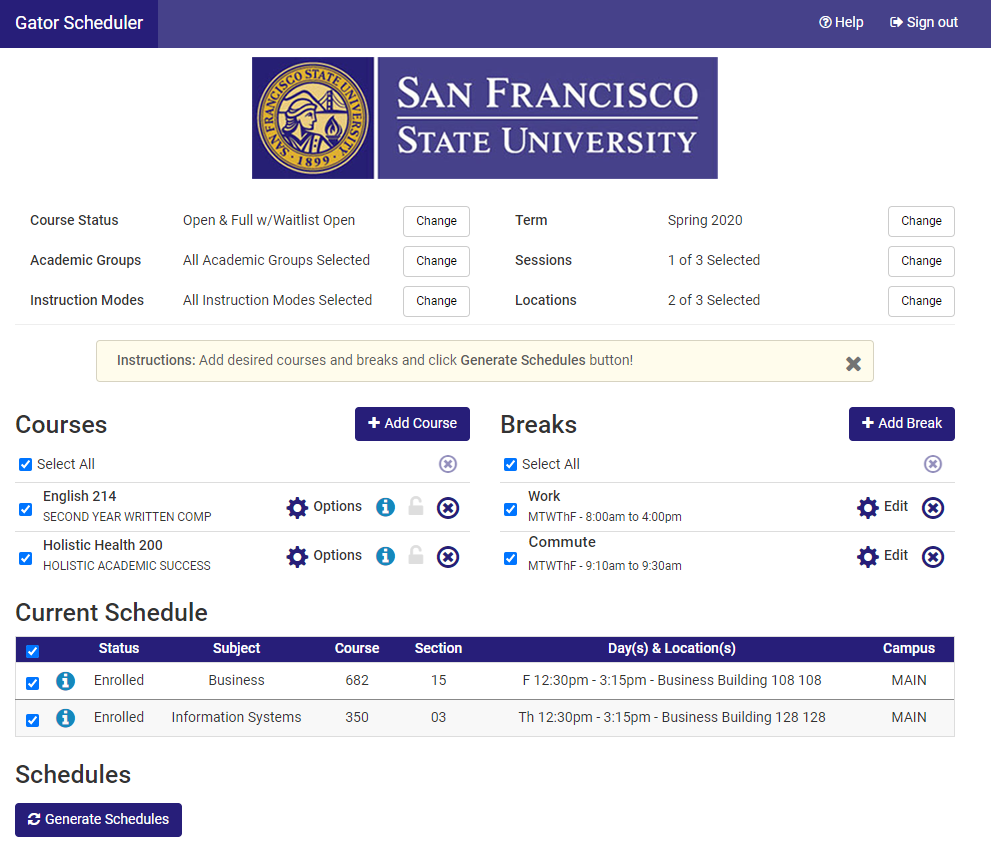Sign out of Gator Scheduler
This screenshot has width=991, height=846.
point(923,21)
